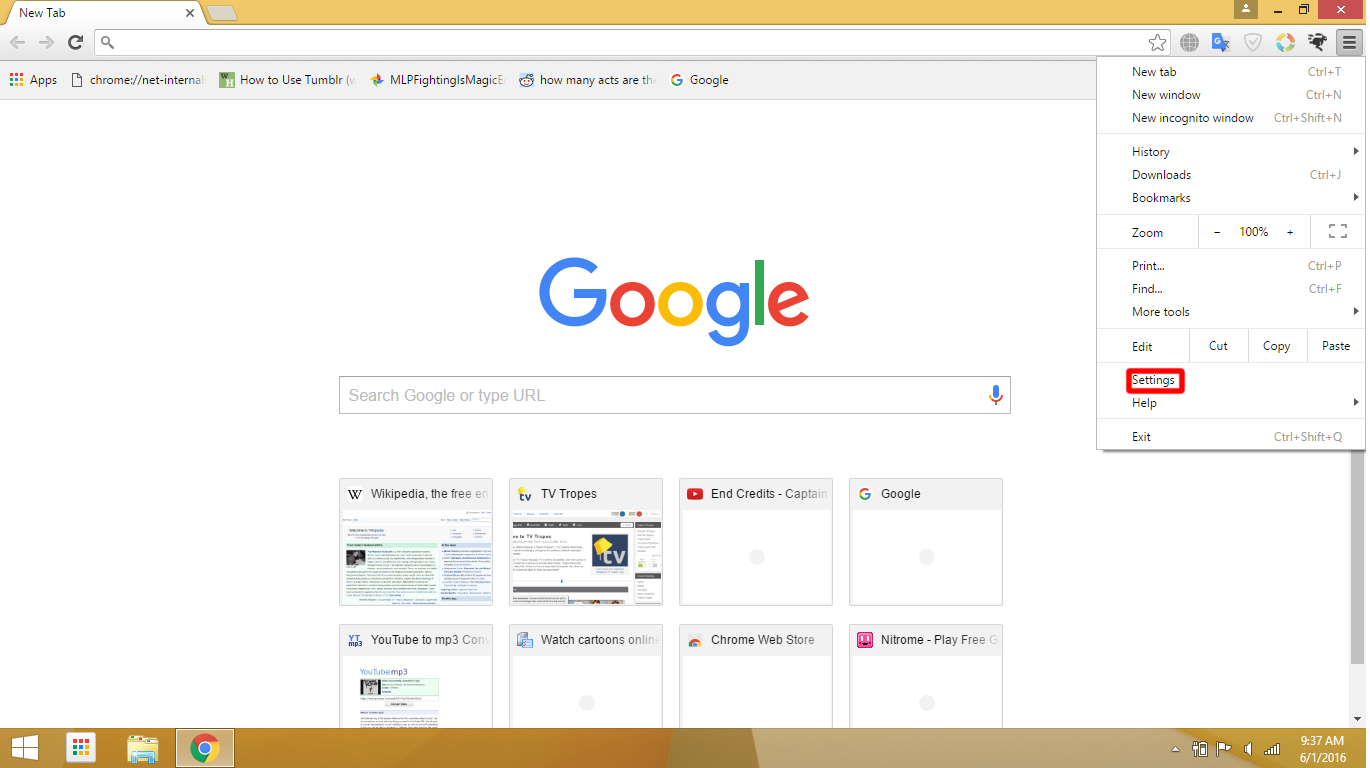Open the TV Tropes thumbnail tile
The image size is (1370, 768).
pos(586,542)
